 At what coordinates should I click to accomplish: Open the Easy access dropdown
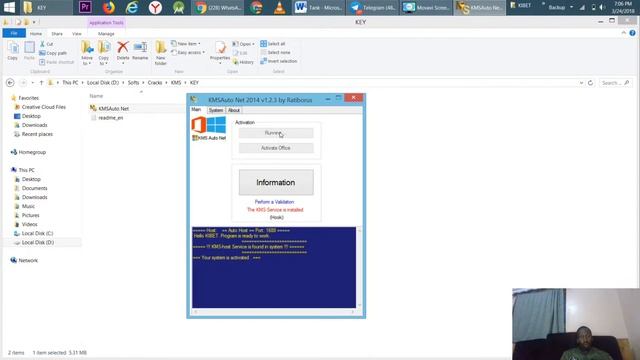point(188,53)
